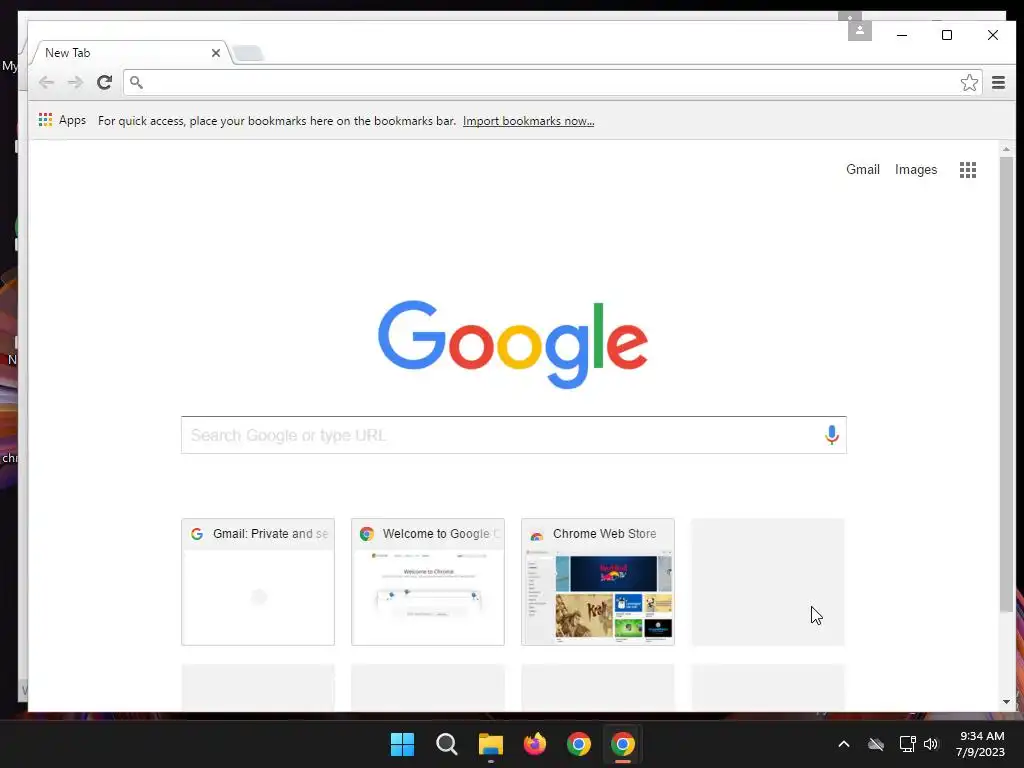Show hidden system tray icons chevron
Viewport: 1024px width, 768px height.
click(x=844, y=744)
